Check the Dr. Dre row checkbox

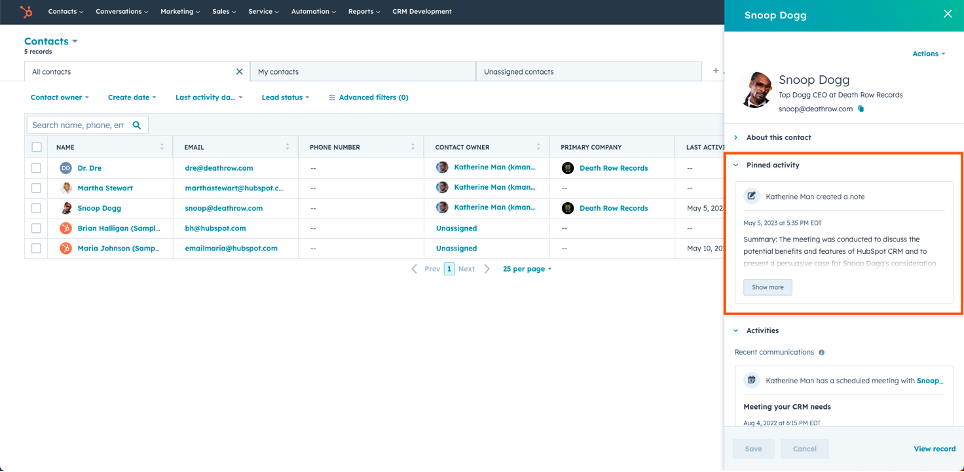click(x=36, y=168)
